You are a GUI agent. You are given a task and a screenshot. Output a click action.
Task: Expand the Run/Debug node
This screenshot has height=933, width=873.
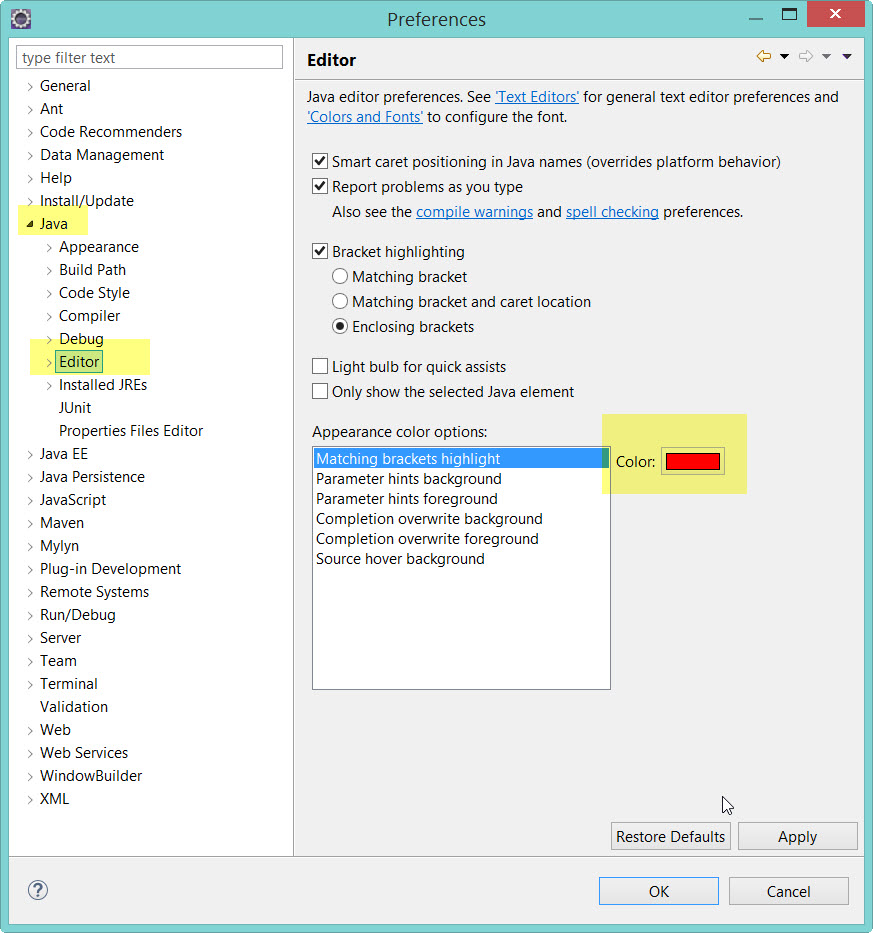[30, 616]
